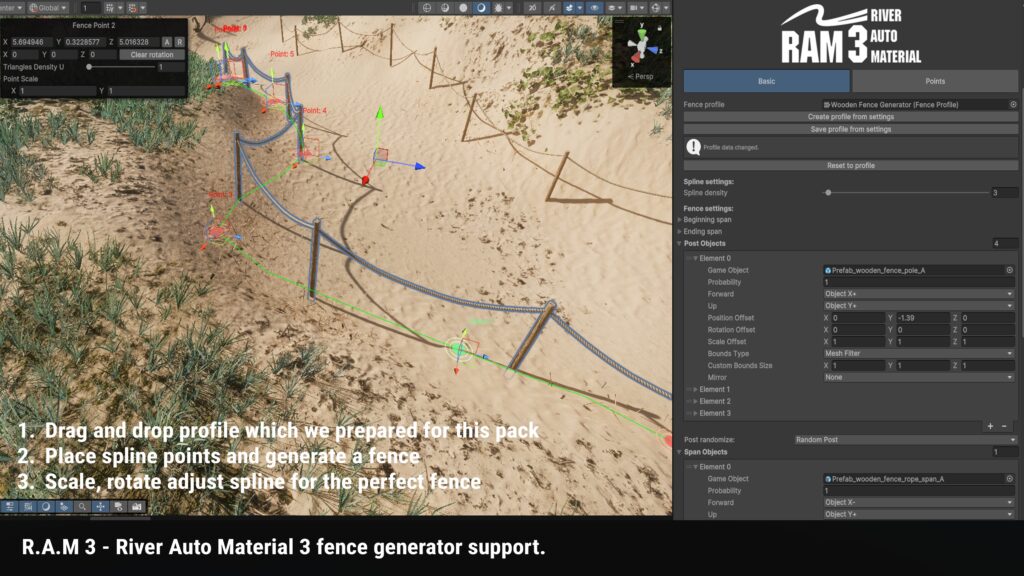Select the Basic tab

click(766, 81)
